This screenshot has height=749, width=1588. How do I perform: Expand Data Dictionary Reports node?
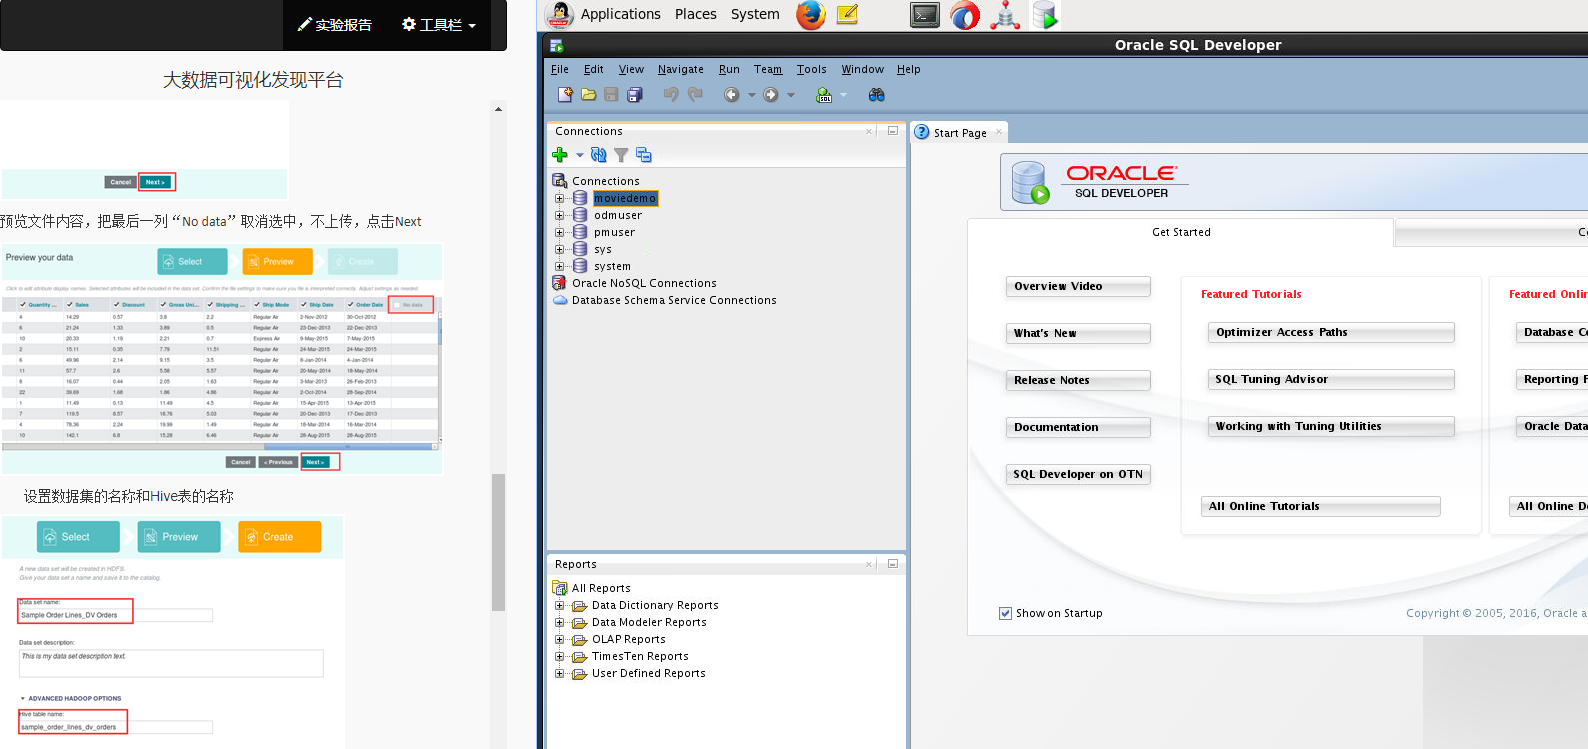[x=560, y=605]
